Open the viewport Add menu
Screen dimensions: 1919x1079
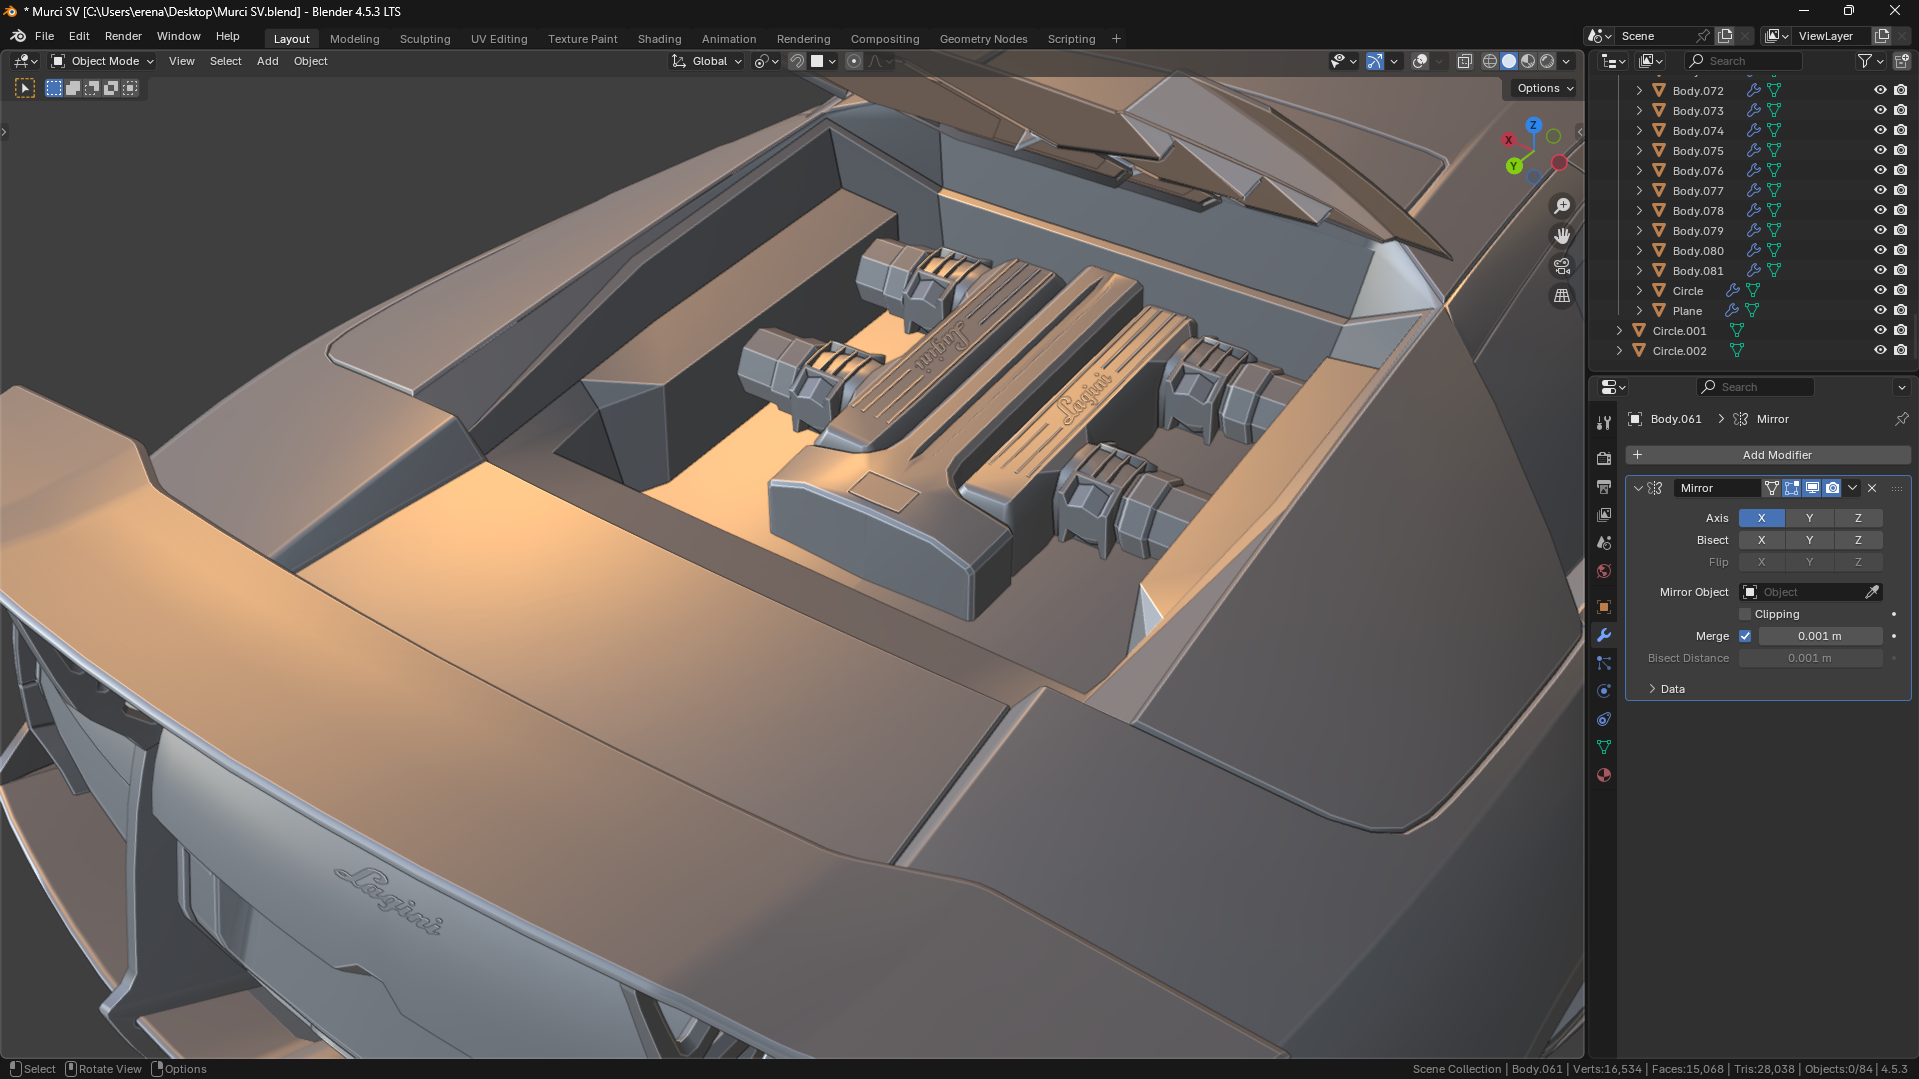click(x=268, y=61)
